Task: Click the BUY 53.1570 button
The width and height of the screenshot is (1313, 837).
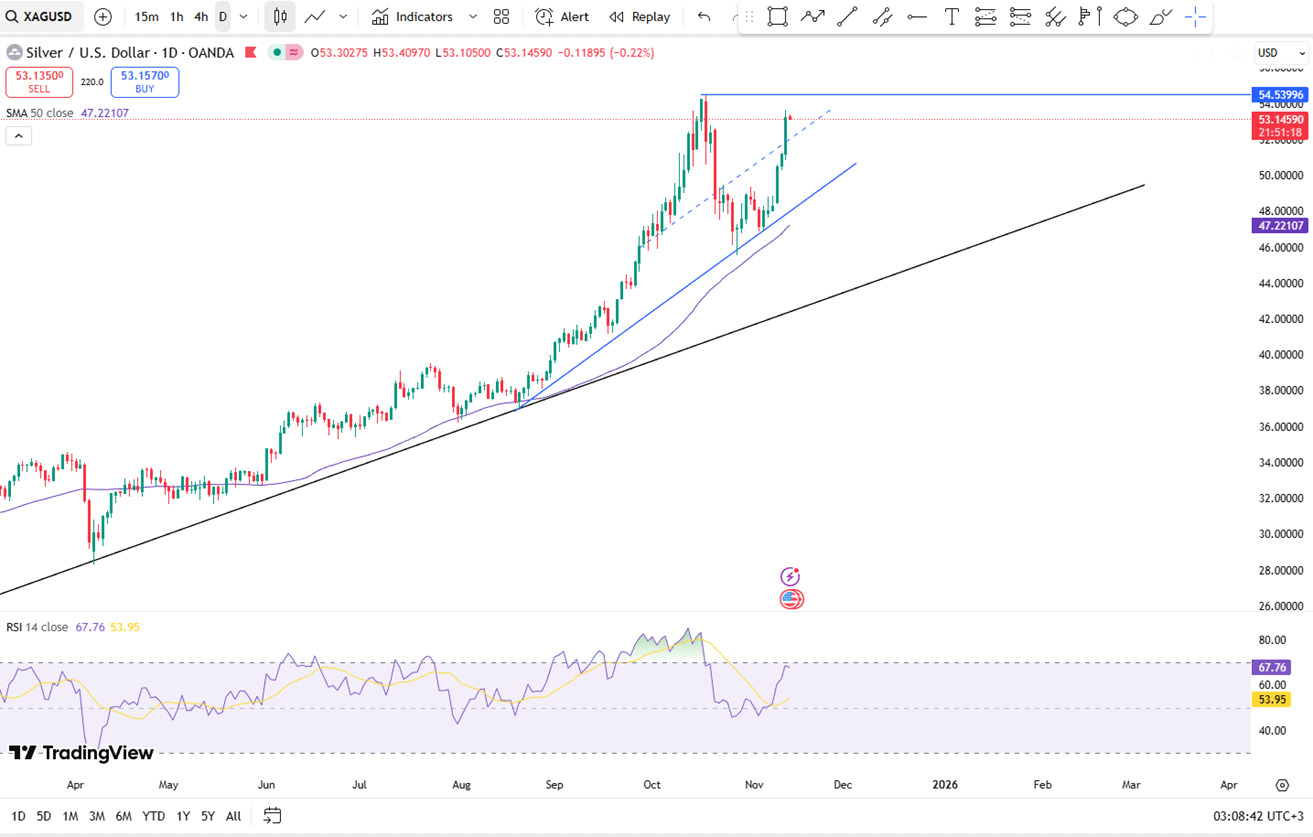Action: tap(145, 82)
